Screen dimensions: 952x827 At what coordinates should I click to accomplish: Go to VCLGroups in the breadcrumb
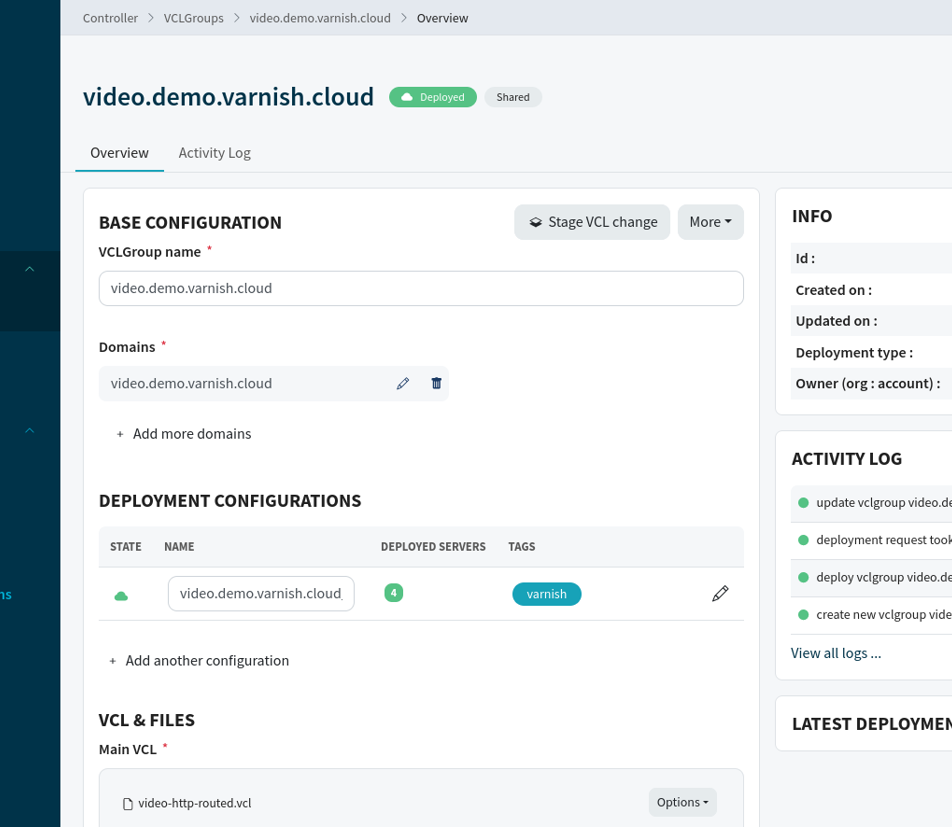[x=194, y=18]
